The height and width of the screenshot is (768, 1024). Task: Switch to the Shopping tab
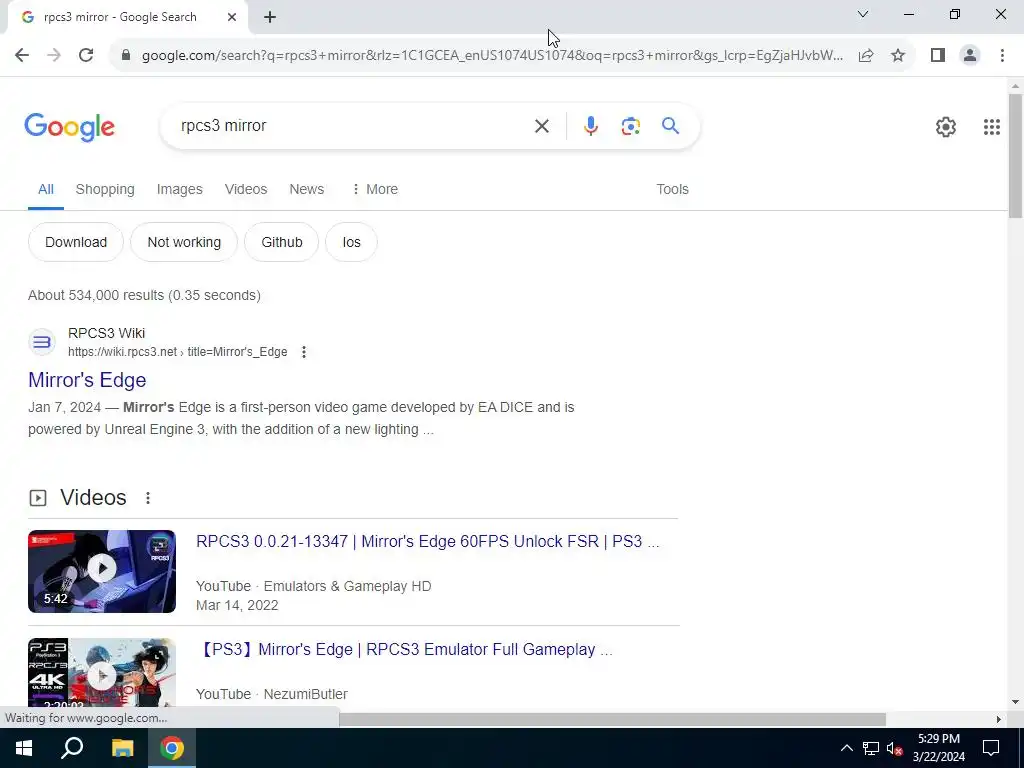click(x=105, y=189)
